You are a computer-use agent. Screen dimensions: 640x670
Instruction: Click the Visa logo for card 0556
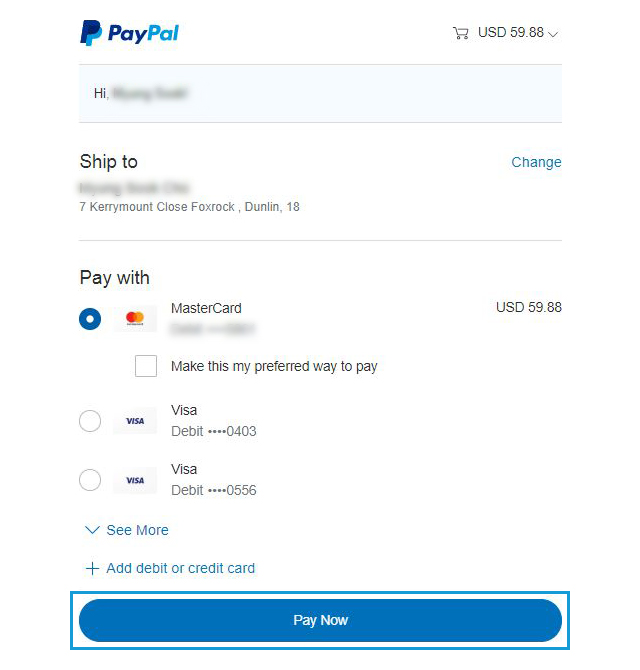135,480
